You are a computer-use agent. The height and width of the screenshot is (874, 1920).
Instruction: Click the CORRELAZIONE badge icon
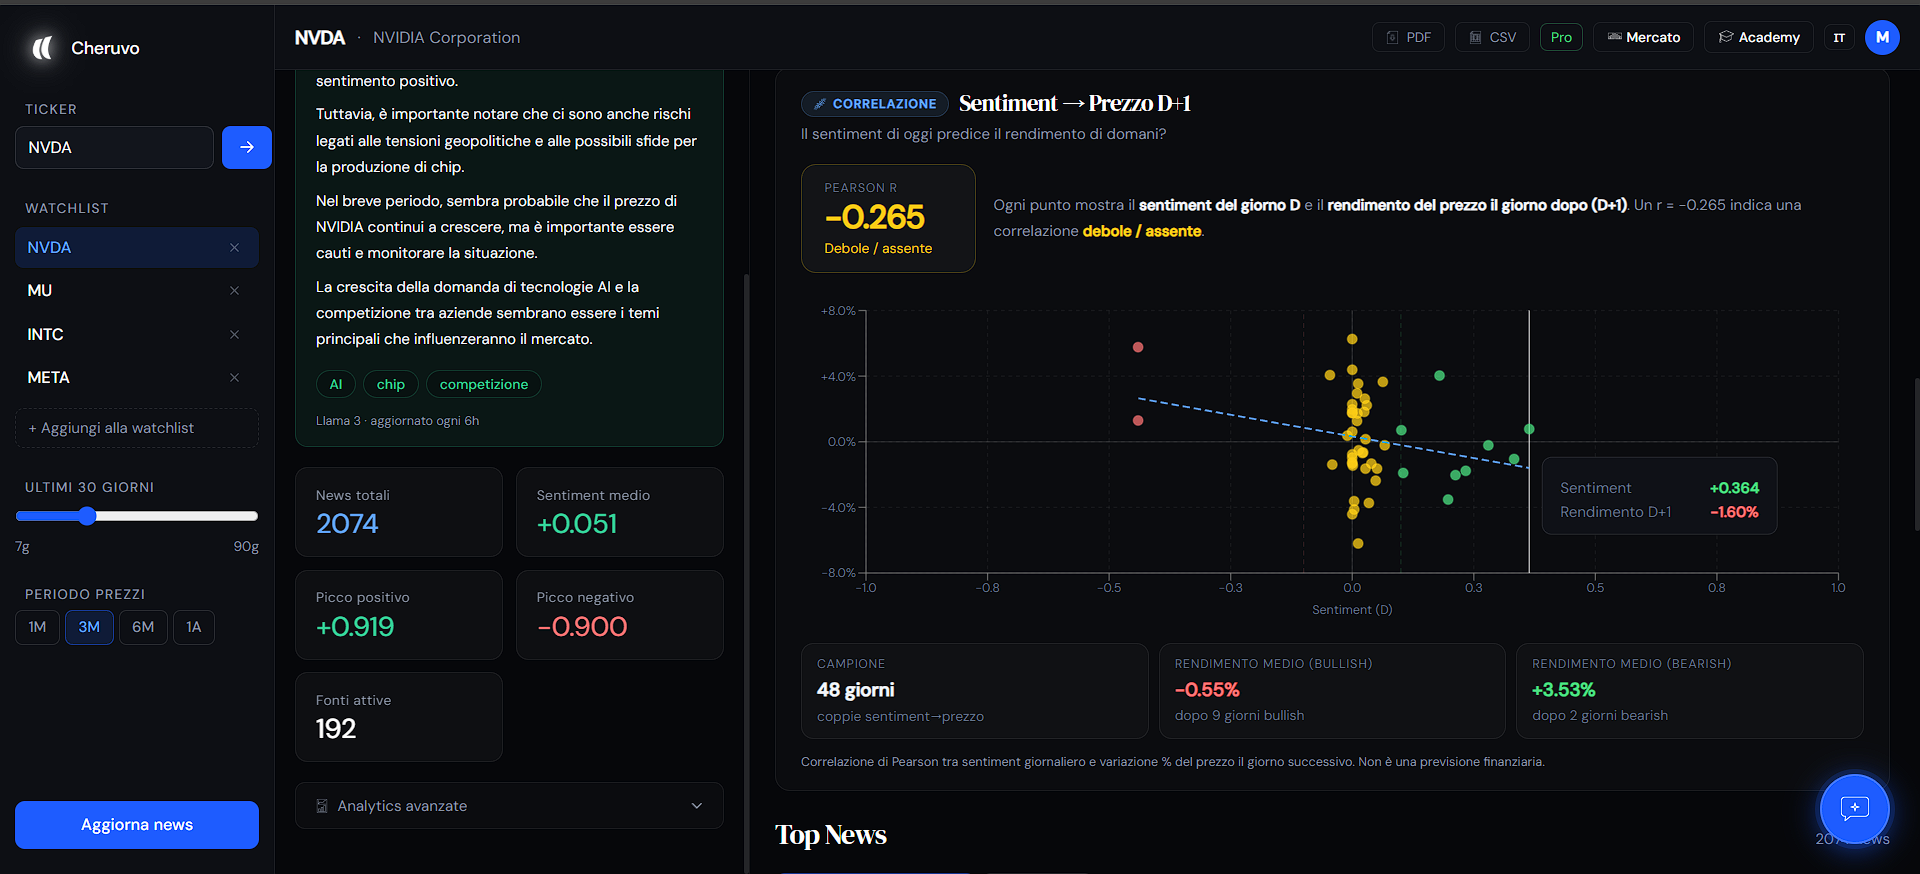pos(820,104)
